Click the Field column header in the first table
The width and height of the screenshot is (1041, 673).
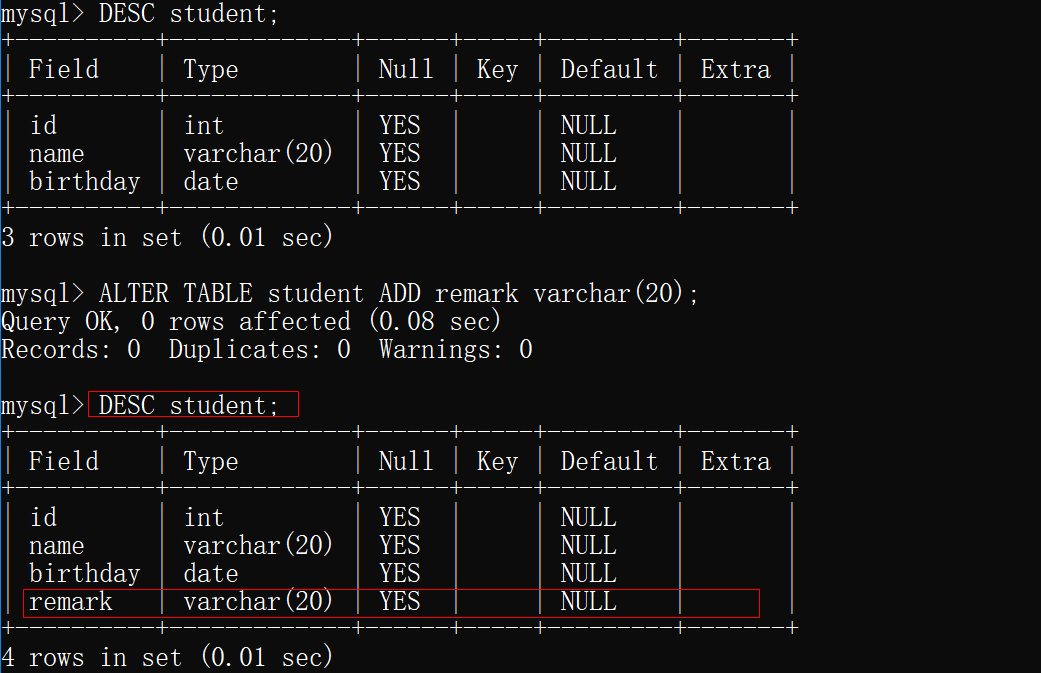tap(63, 69)
